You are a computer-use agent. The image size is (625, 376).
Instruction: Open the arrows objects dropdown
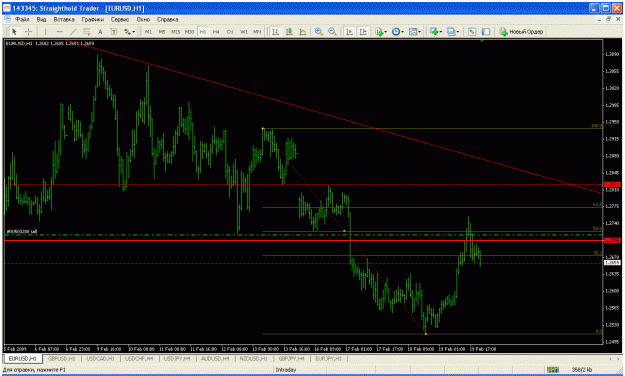pyautogui.click(x=129, y=32)
